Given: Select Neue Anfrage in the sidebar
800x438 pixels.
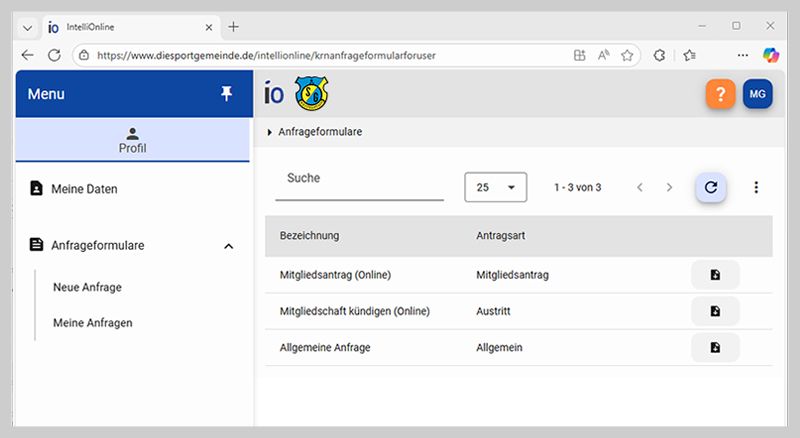Looking at the screenshot, I should [x=87, y=287].
